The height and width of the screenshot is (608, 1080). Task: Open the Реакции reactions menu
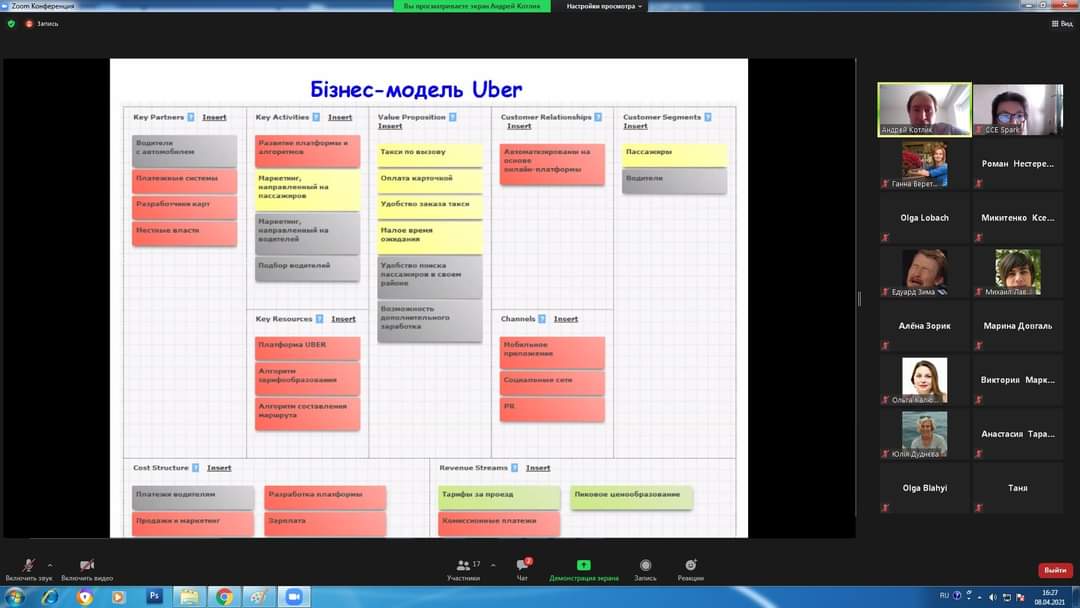point(690,570)
